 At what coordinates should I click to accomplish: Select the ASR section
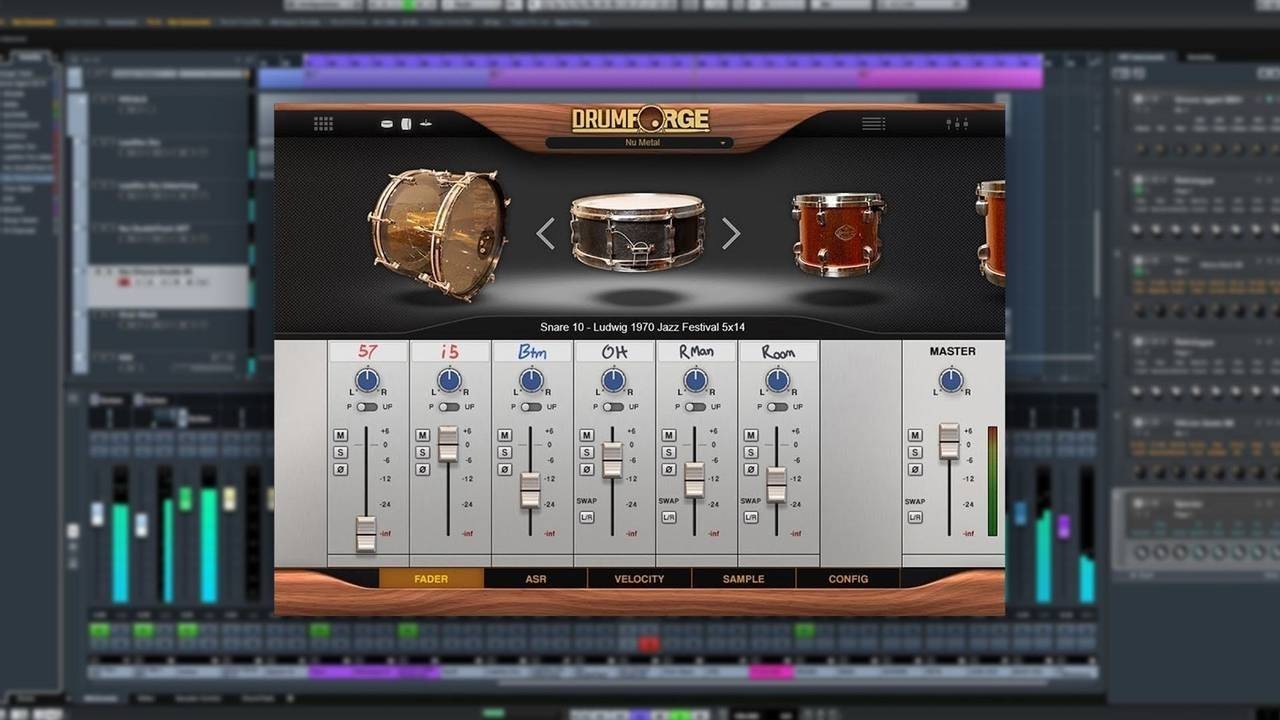[x=536, y=578]
